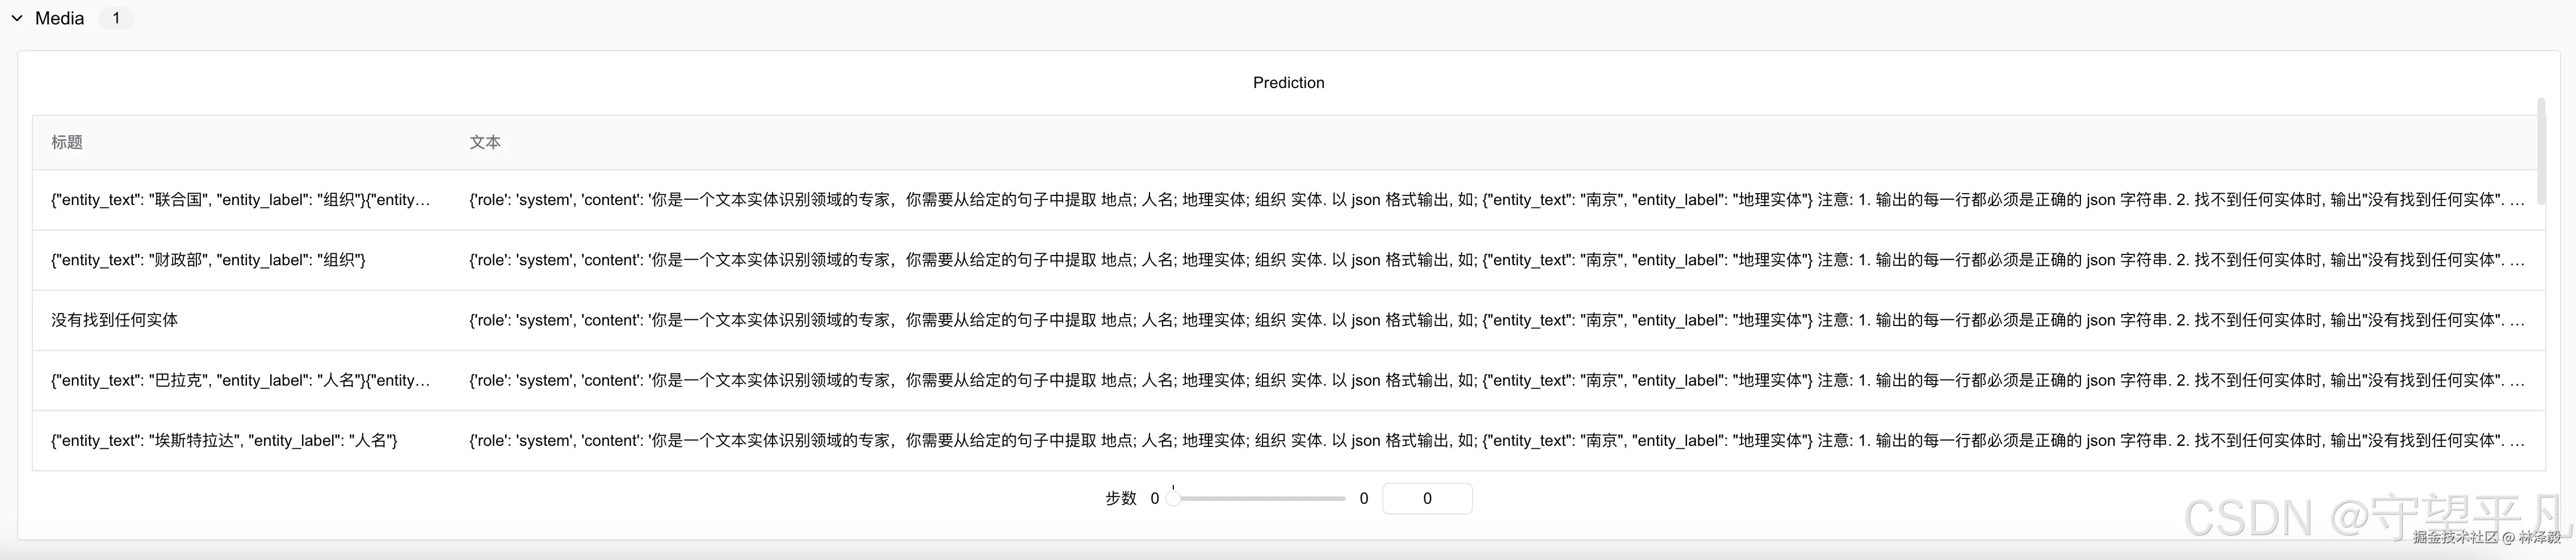Select the 文本 column header
The height and width of the screenshot is (560, 2576).
click(x=485, y=143)
